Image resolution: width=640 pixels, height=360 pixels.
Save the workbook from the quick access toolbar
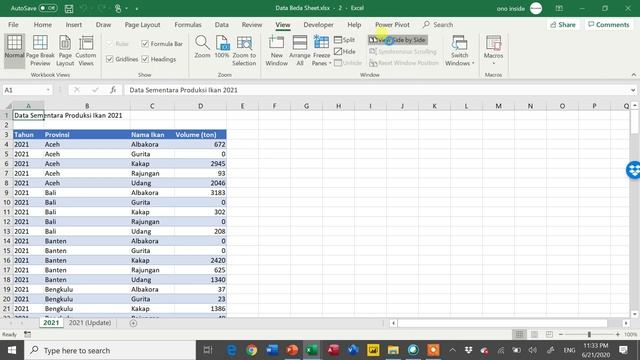click(x=69, y=8)
